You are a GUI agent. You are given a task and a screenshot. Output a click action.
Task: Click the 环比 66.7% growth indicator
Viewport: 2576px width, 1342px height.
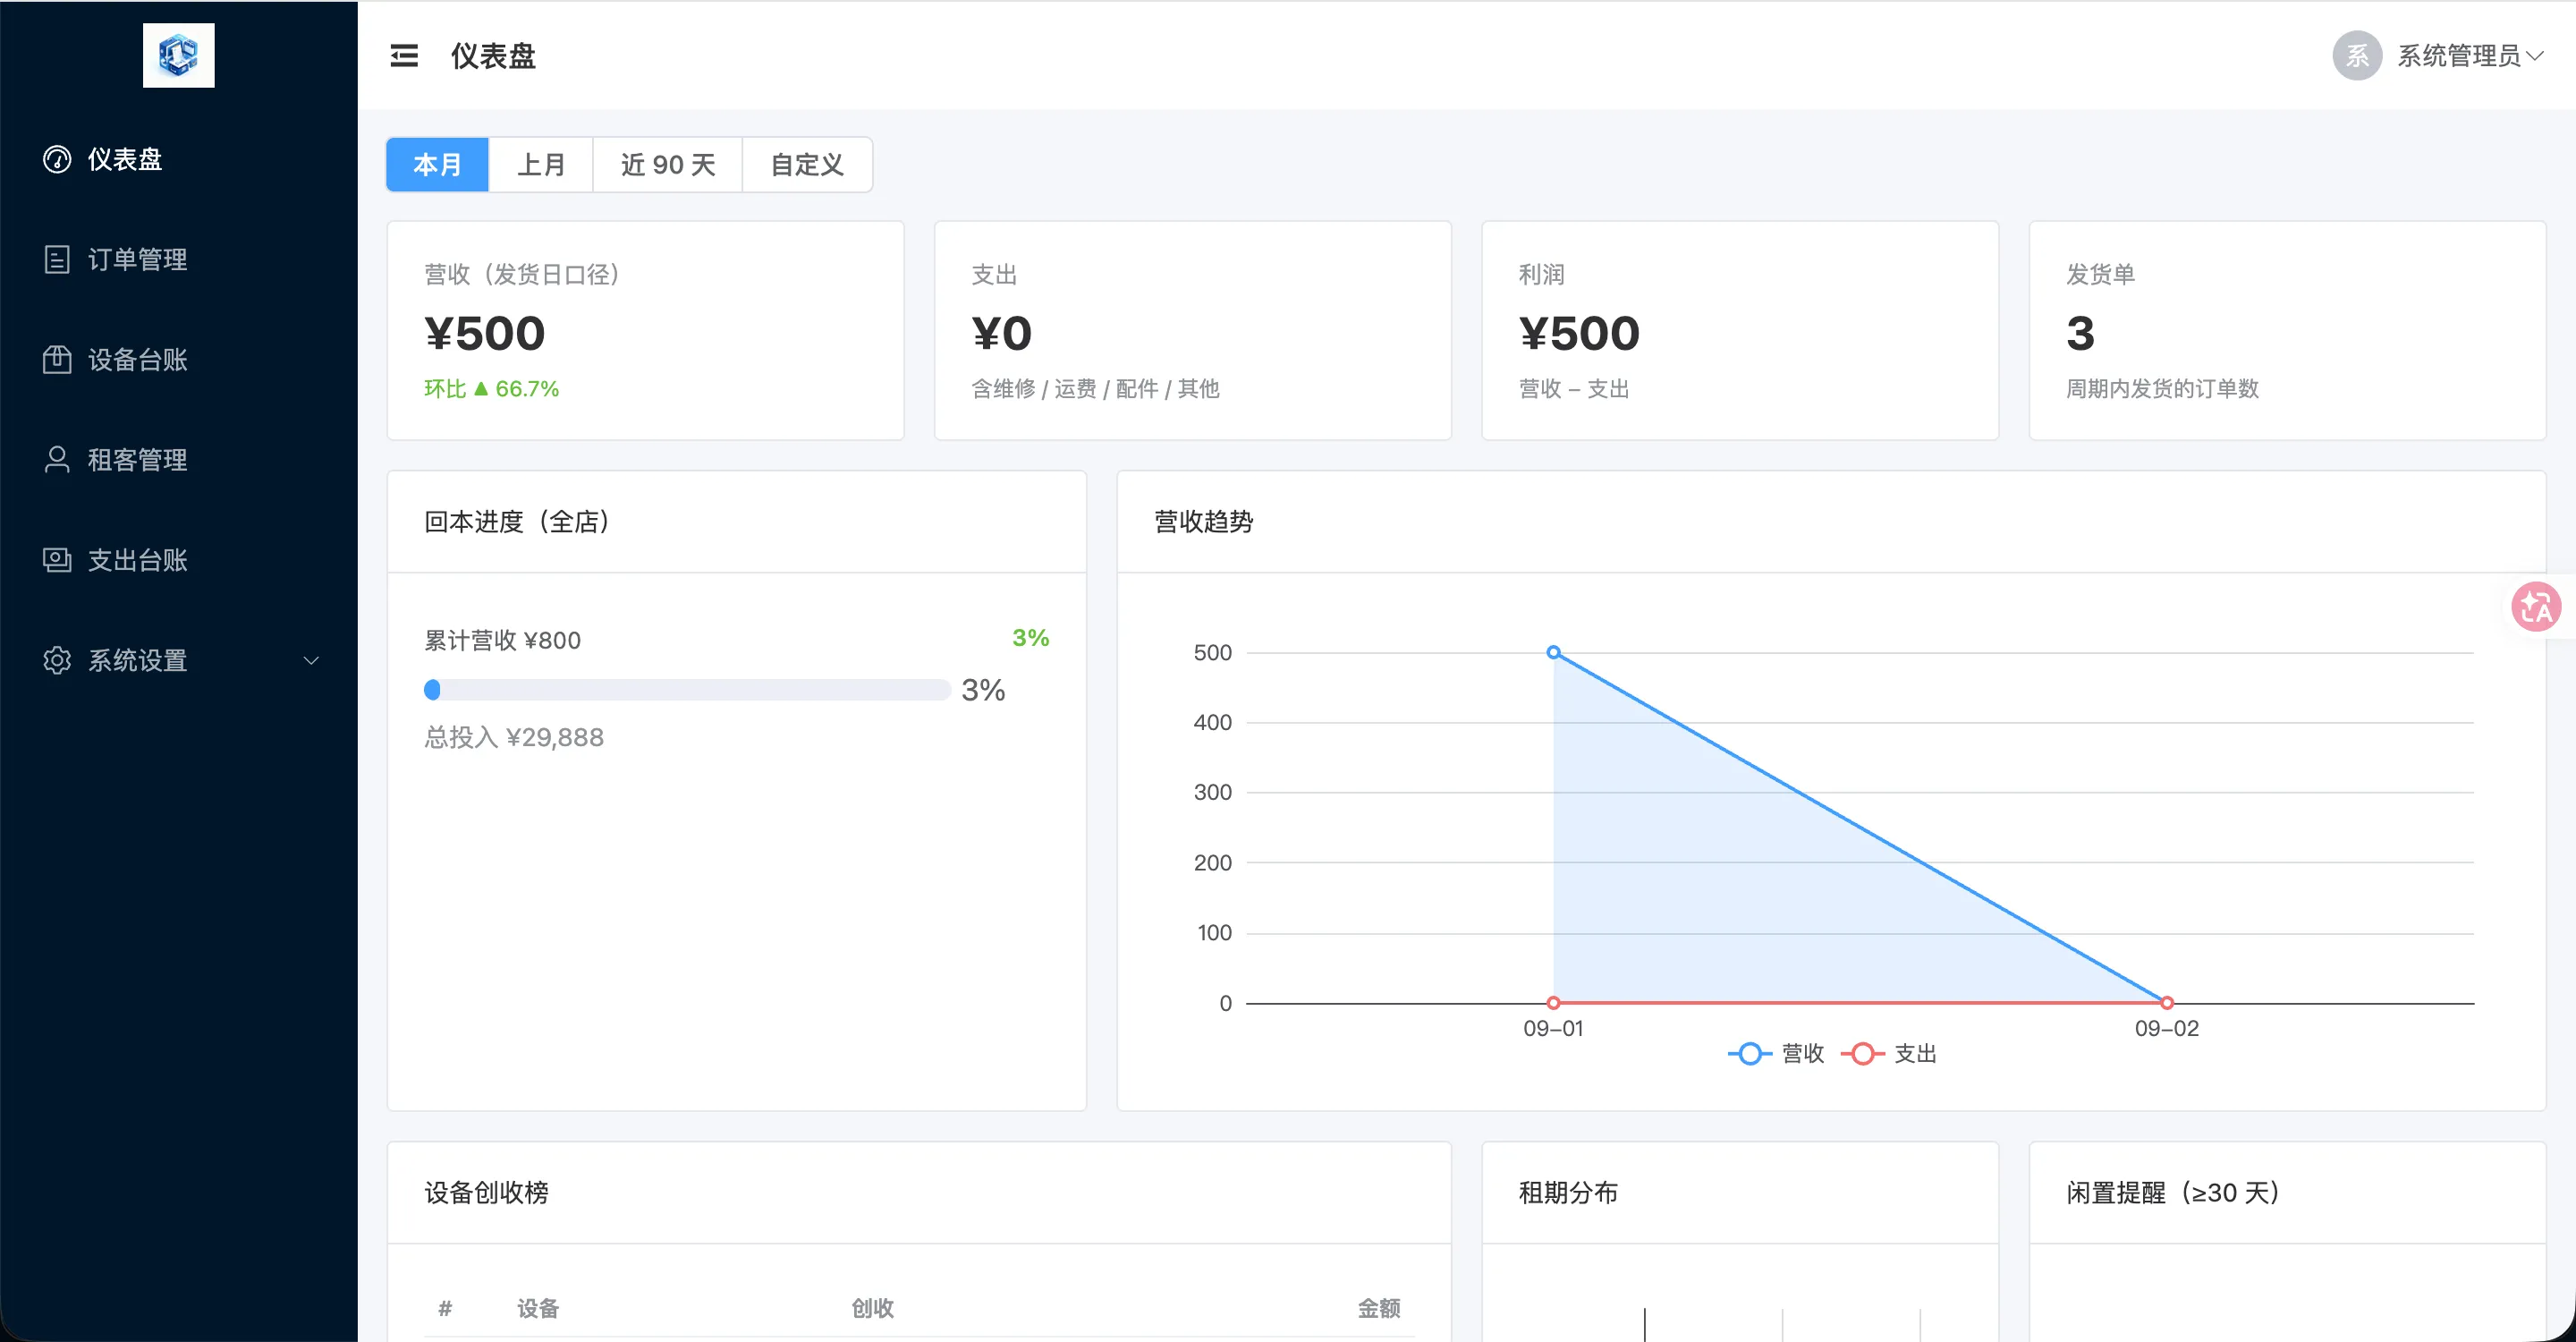tap(491, 388)
